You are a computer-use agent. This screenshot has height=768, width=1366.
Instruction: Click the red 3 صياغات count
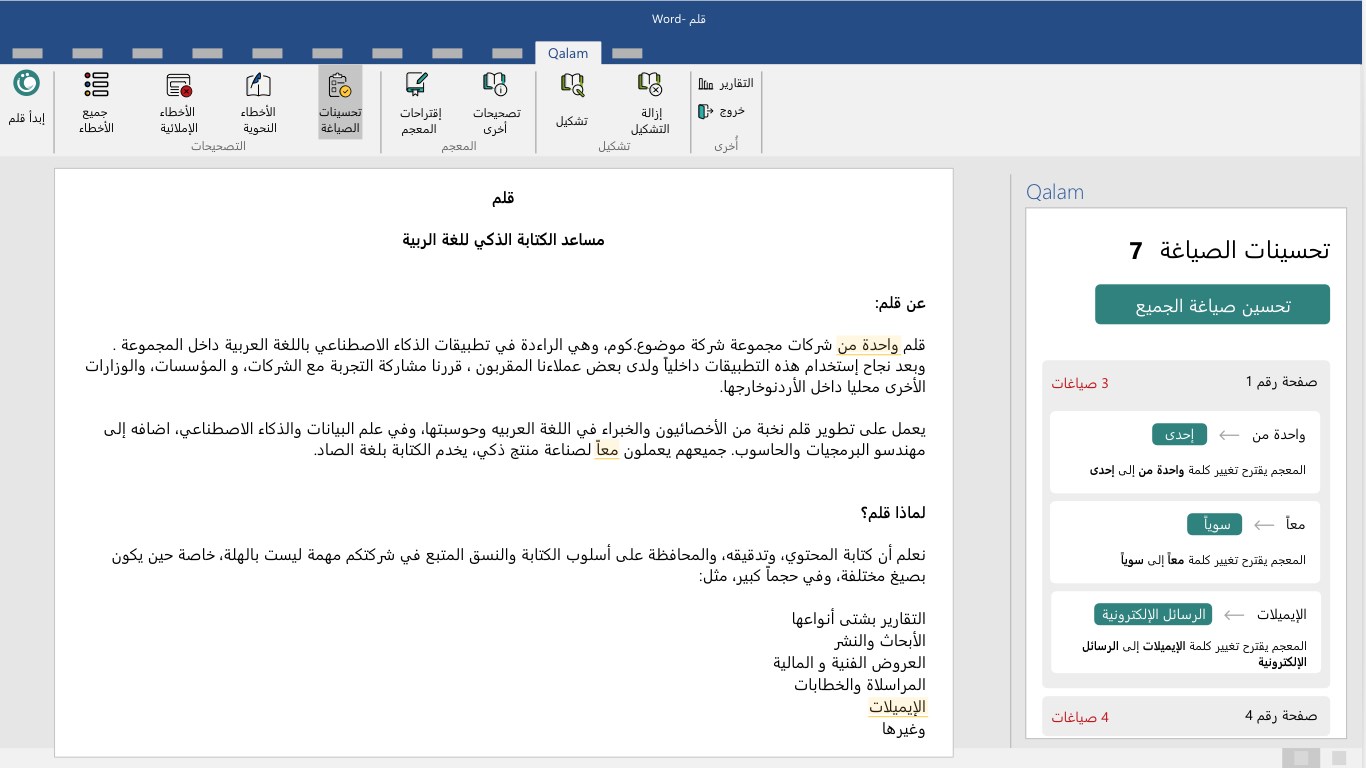(x=1080, y=383)
